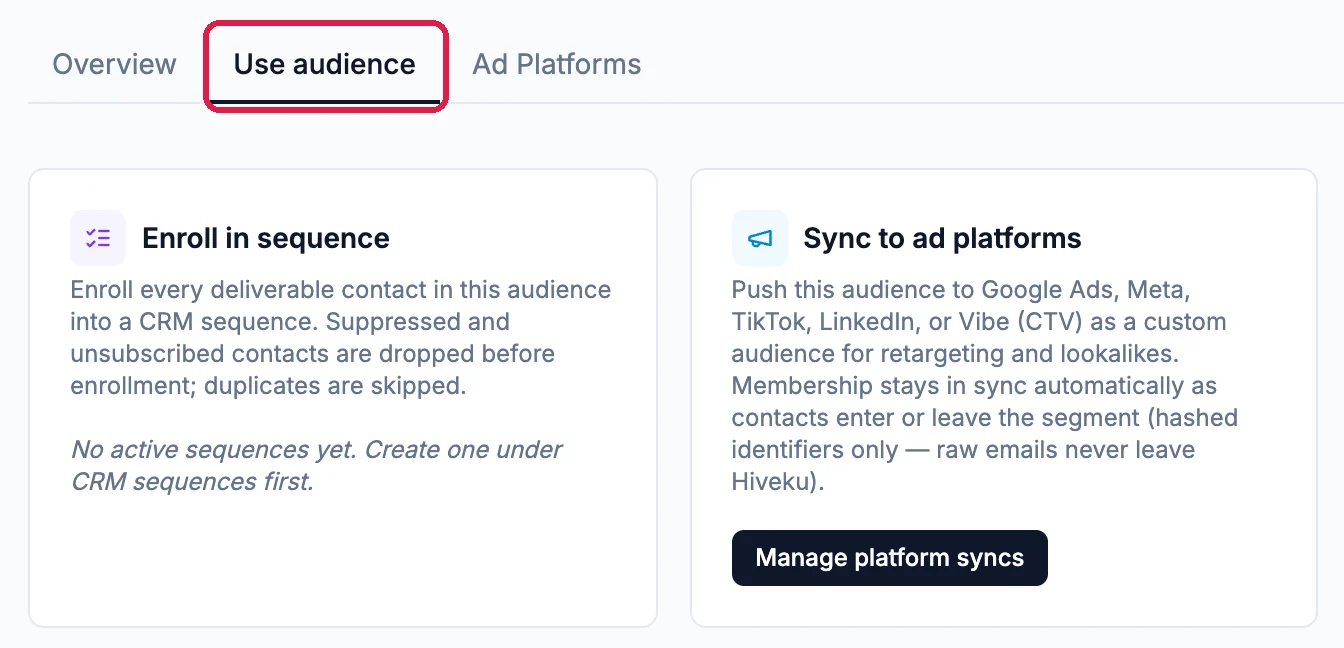Click the Manage platform syncs button
The height and width of the screenshot is (648, 1344).
889,558
